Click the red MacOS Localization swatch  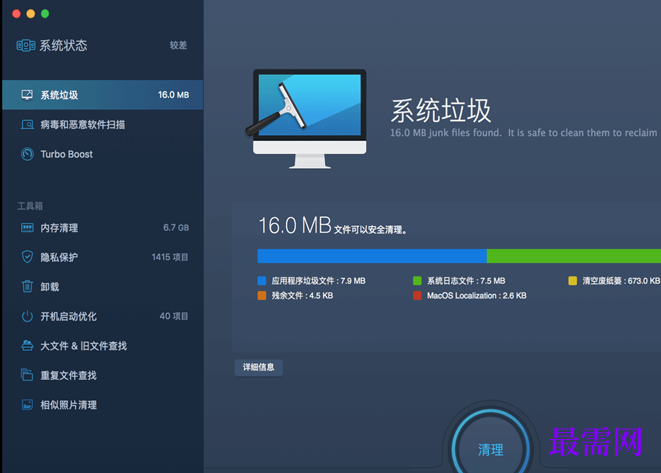[x=417, y=296]
